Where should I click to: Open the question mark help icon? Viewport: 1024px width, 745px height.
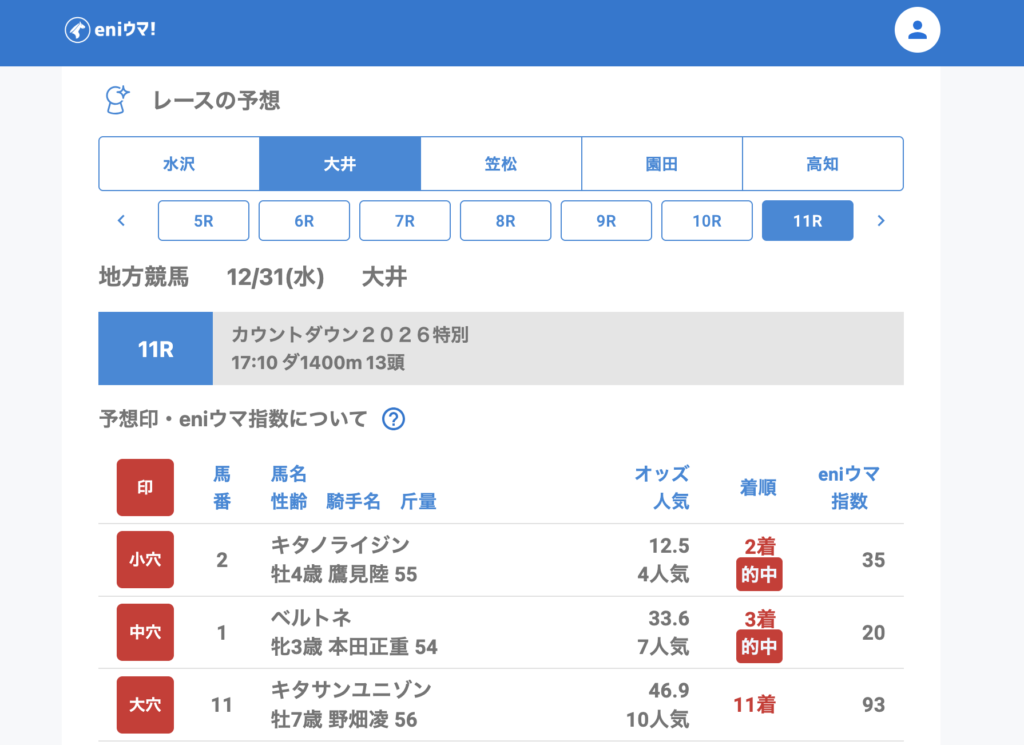[394, 419]
